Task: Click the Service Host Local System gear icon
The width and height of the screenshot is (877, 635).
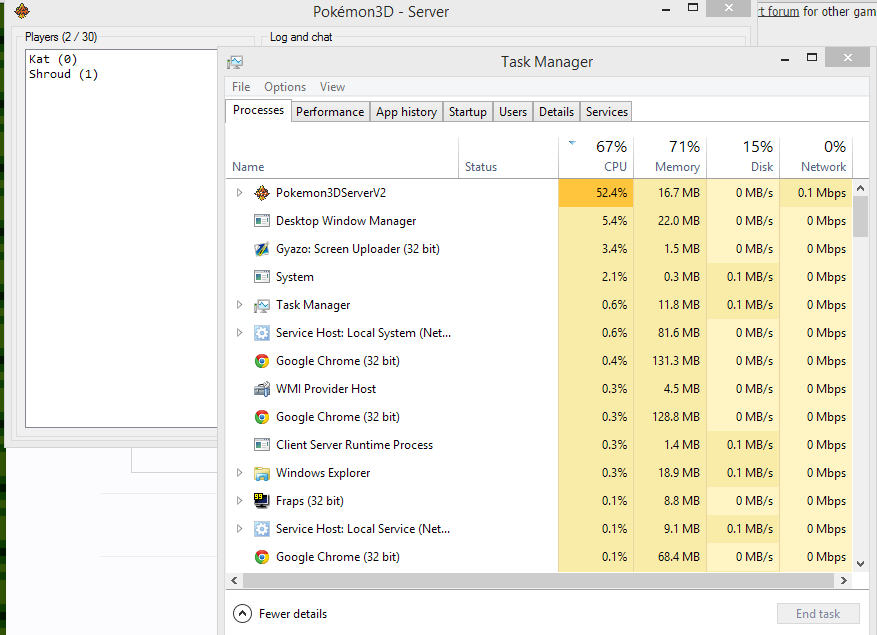Action: point(262,333)
